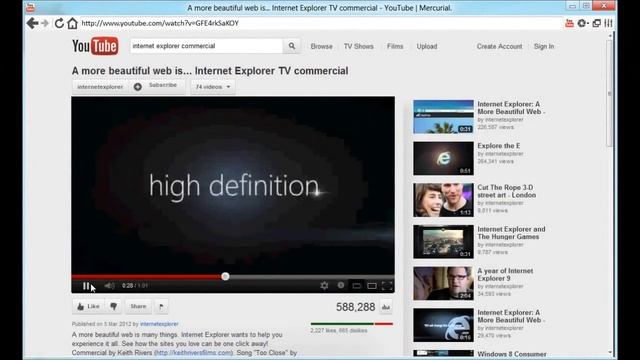
Task: Click the video title heading text
Action: tap(210, 71)
